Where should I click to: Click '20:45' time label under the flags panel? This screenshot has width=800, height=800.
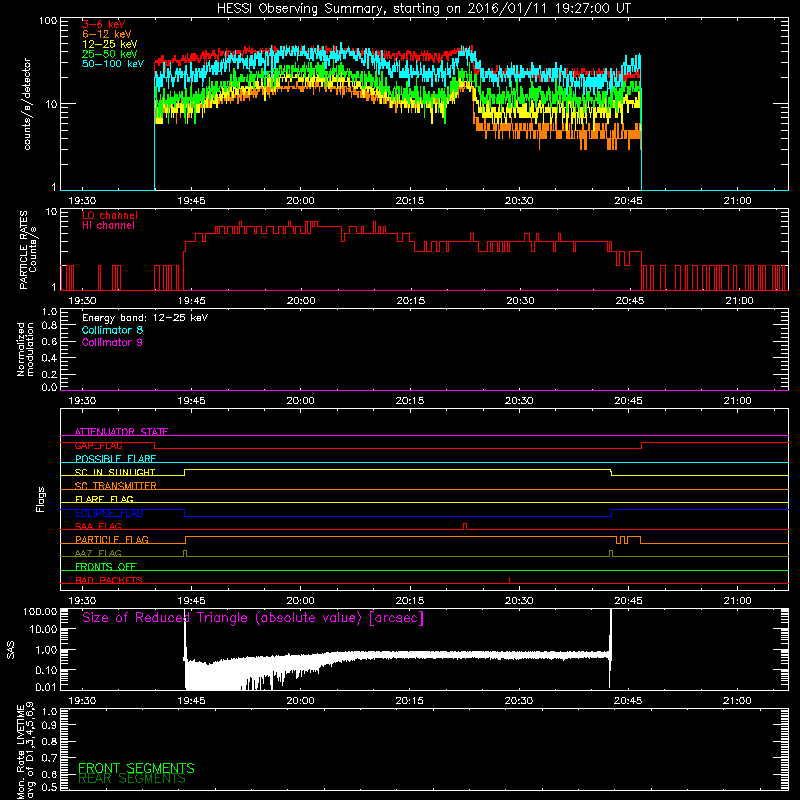(629, 601)
